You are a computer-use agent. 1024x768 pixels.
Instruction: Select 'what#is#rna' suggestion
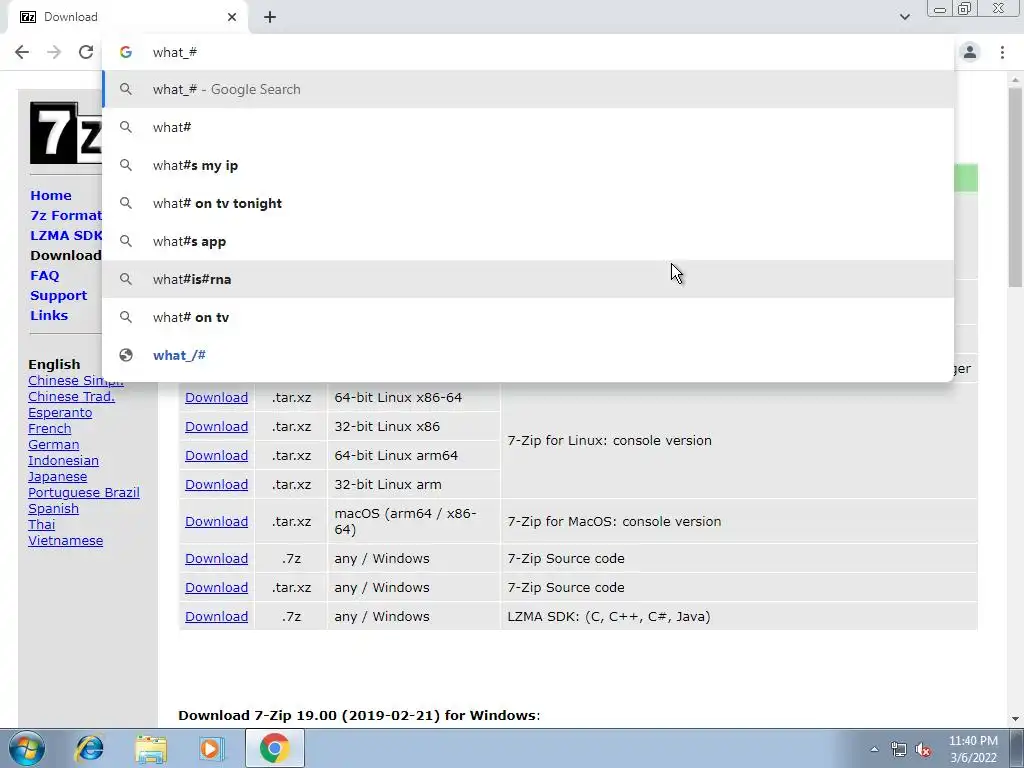coord(528,279)
